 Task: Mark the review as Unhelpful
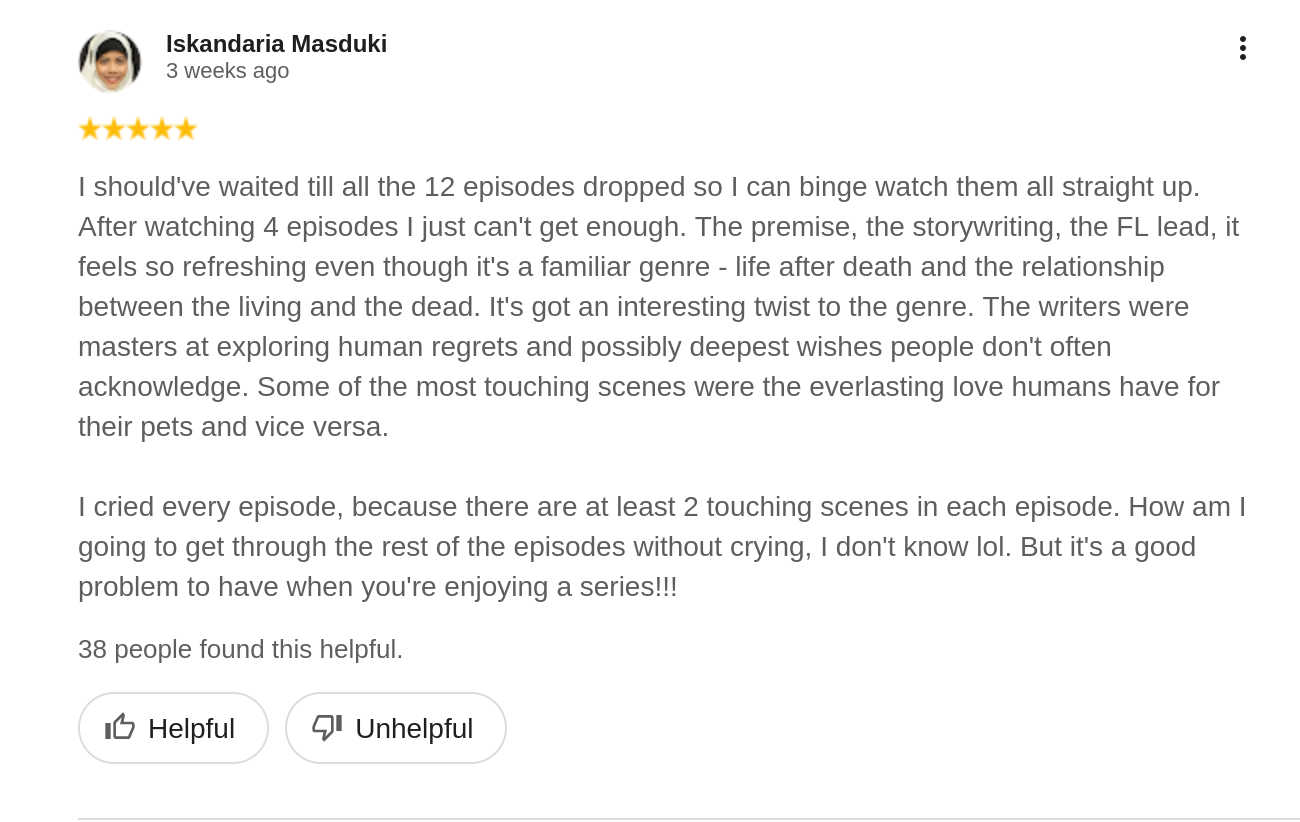(396, 728)
